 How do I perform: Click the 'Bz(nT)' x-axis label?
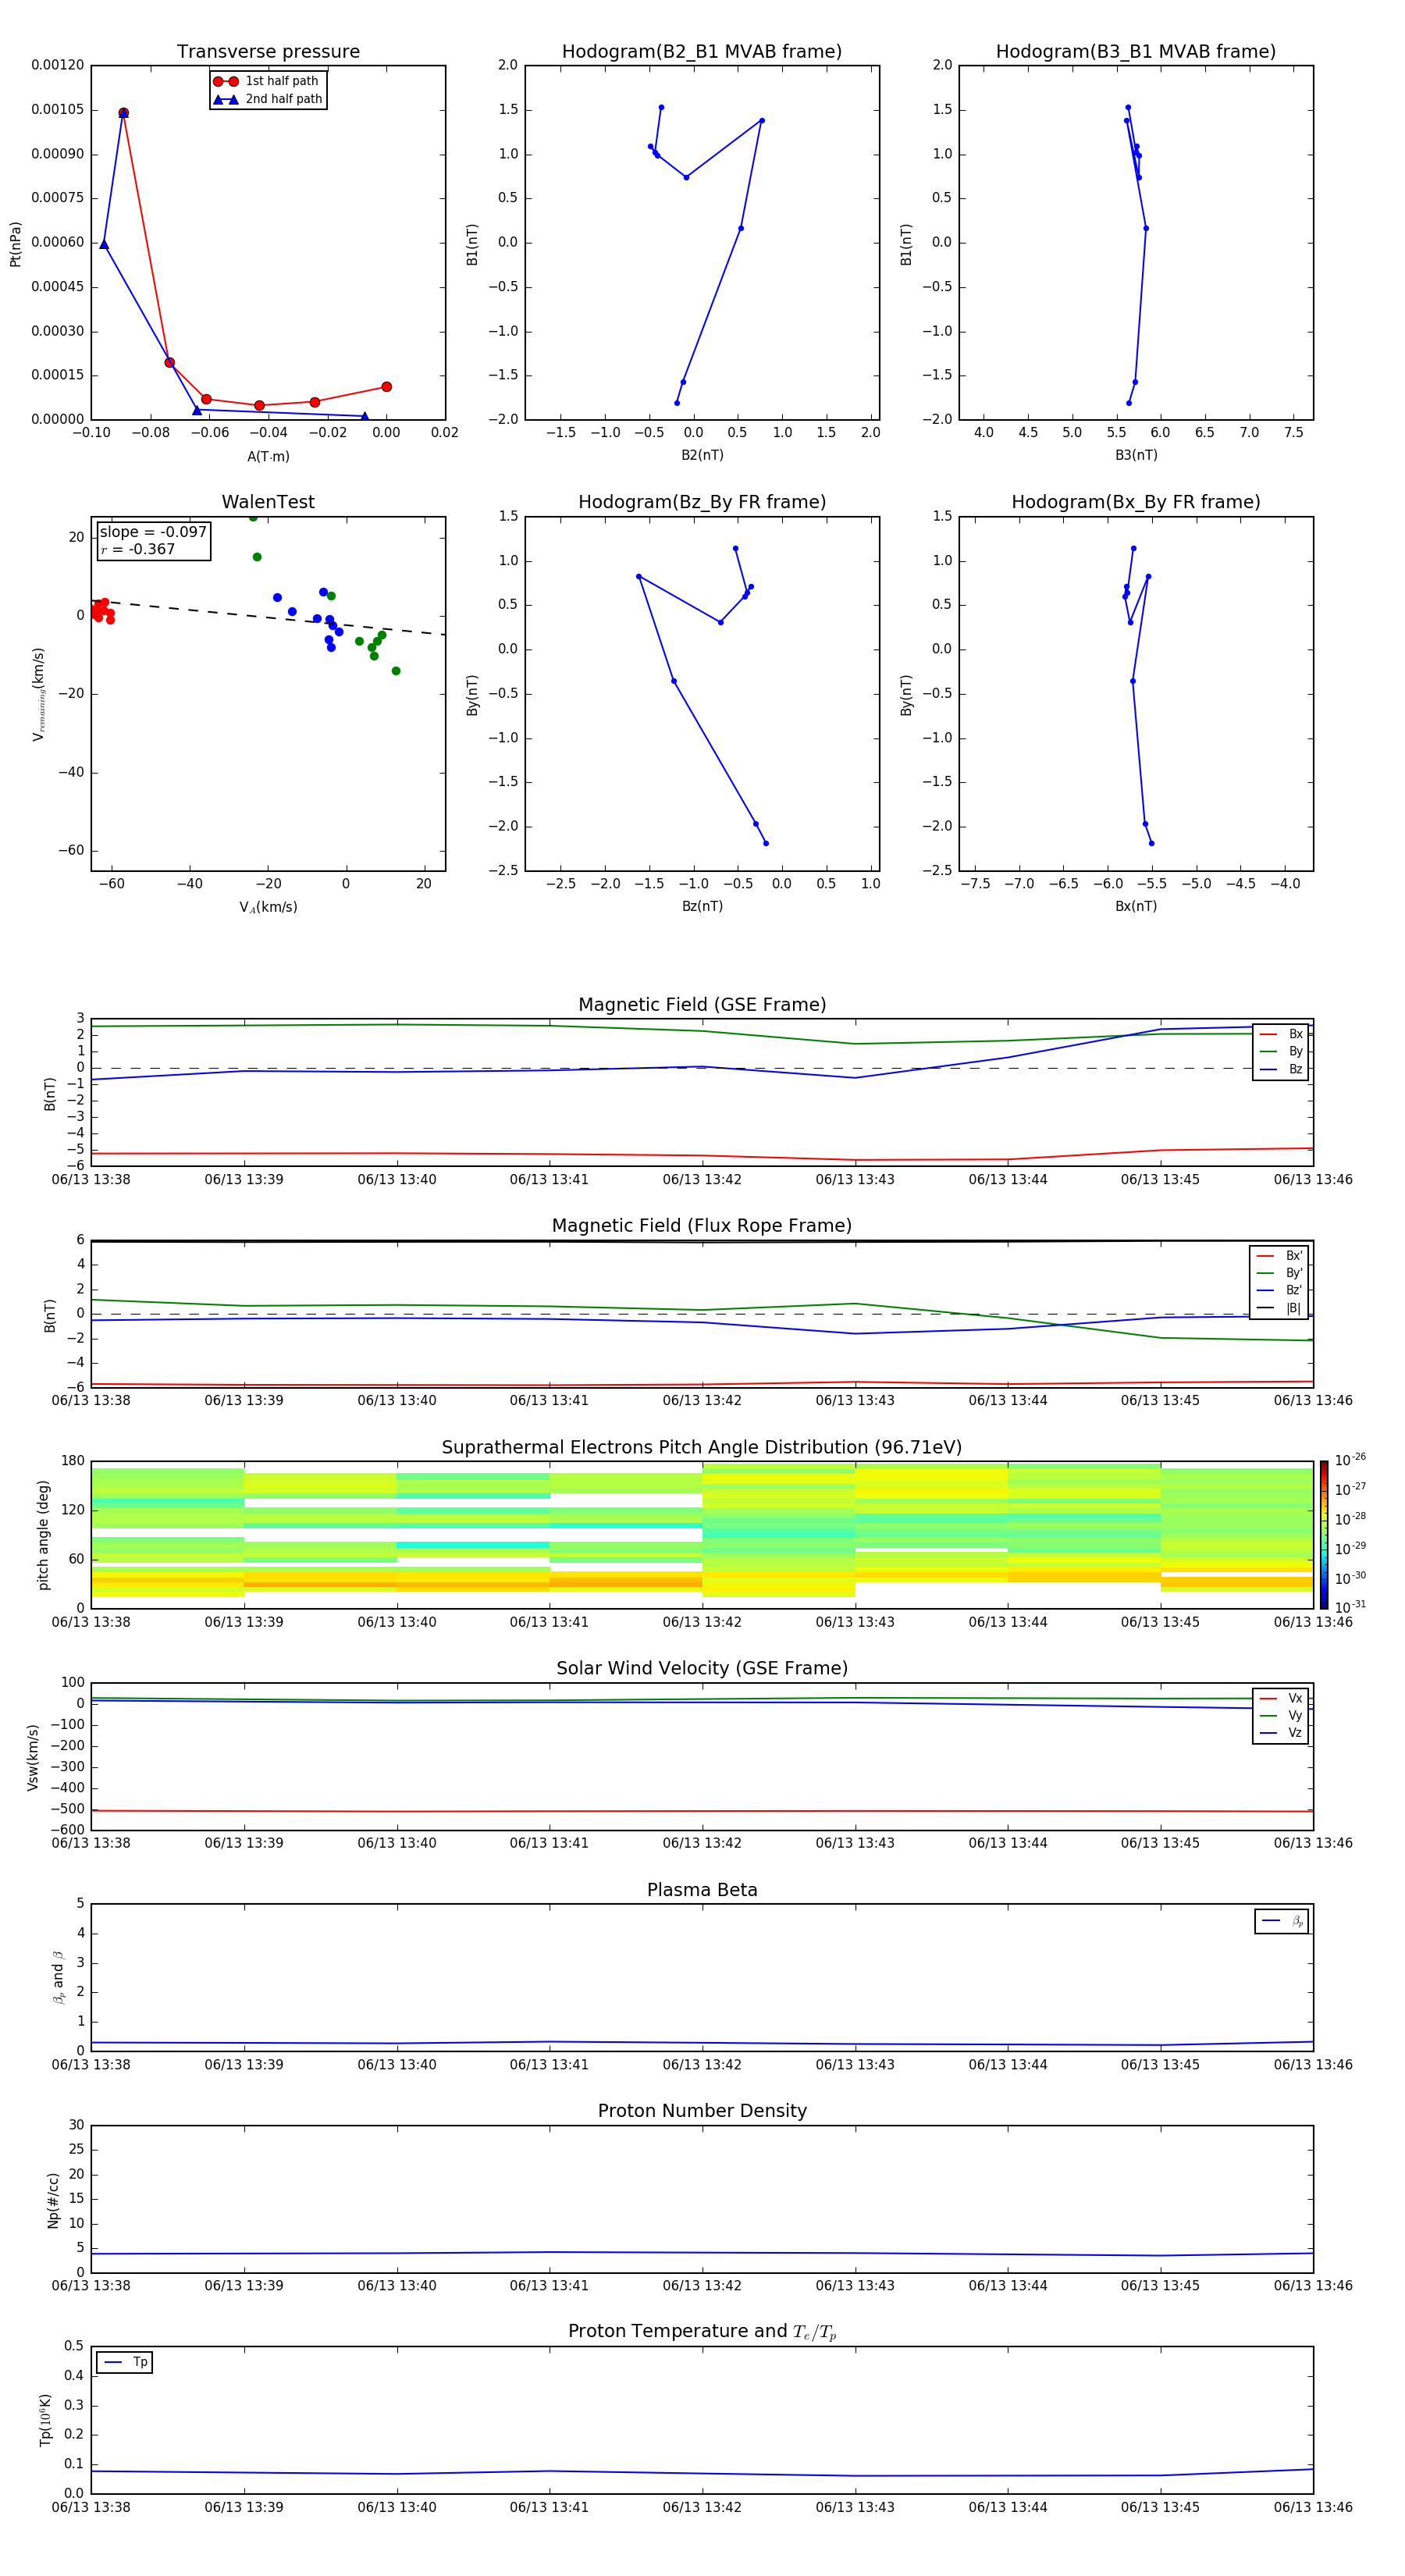[x=702, y=906]
